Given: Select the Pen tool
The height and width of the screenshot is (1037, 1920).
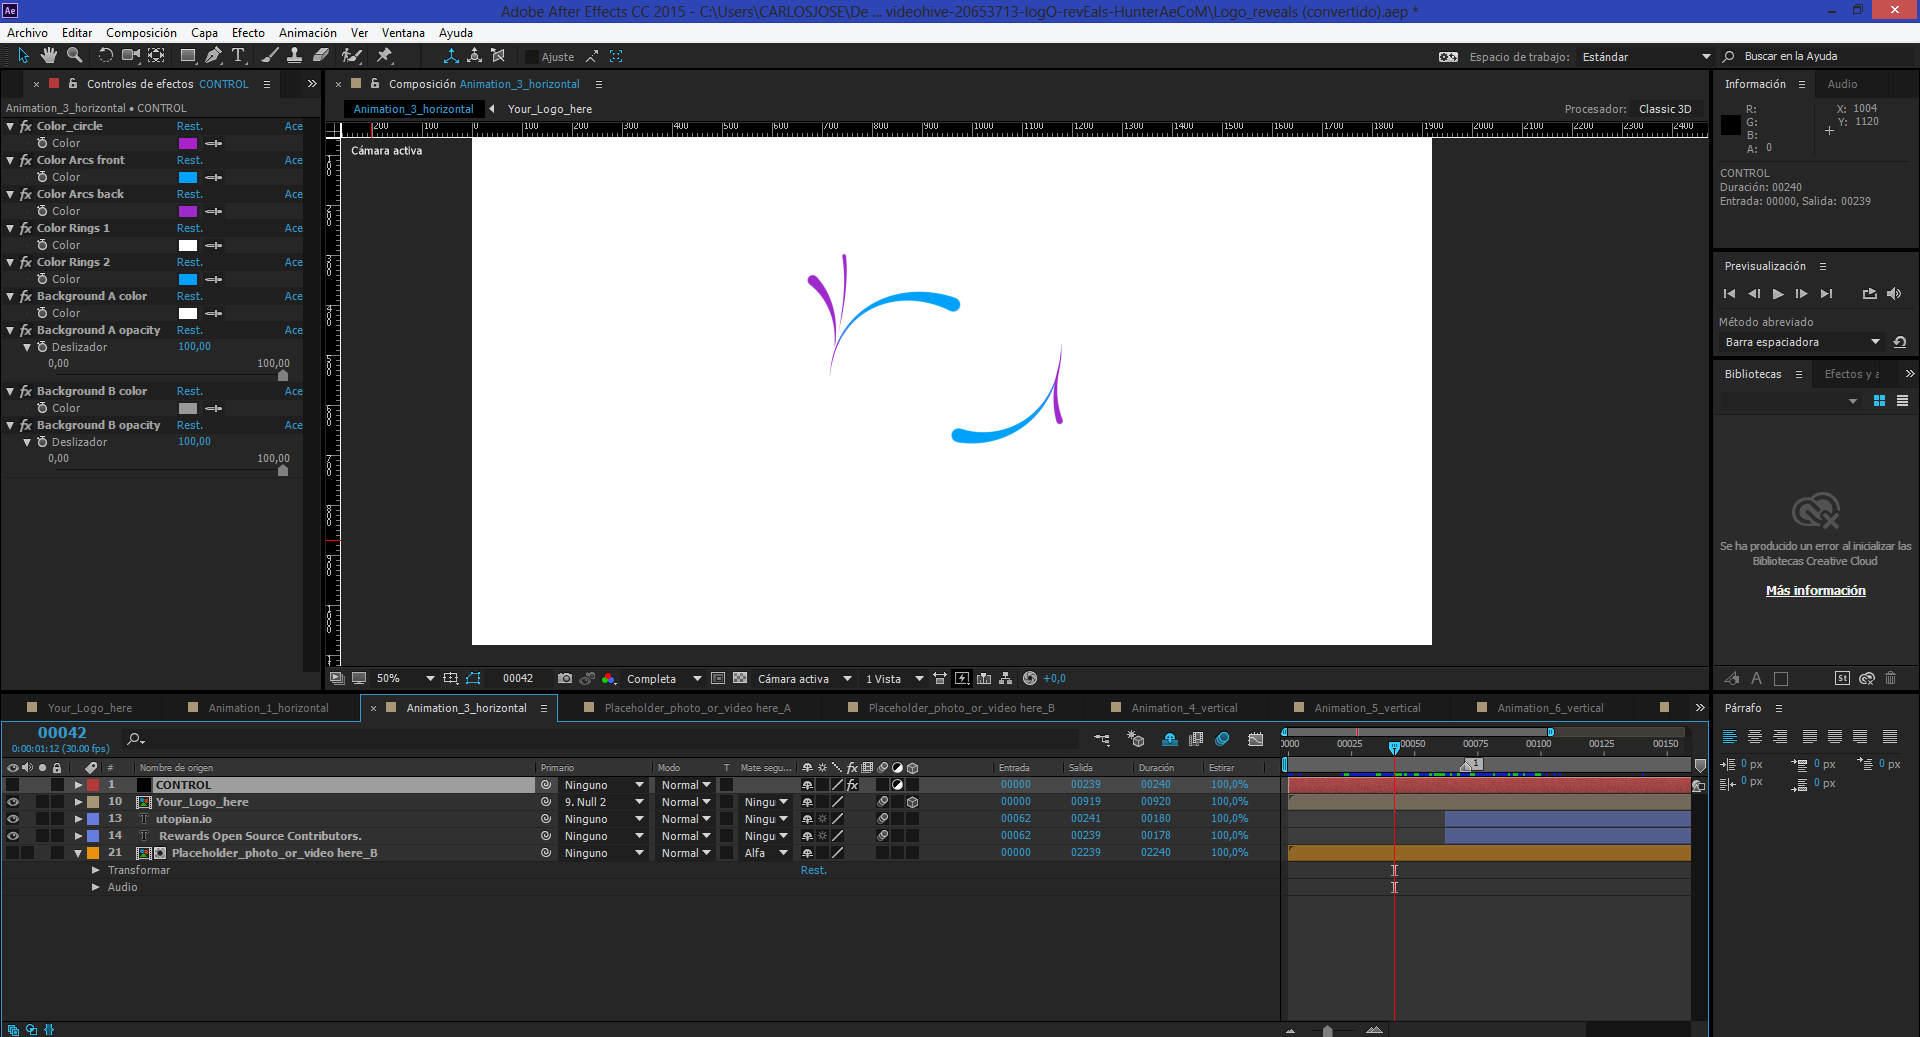Looking at the screenshot, I should (213, 56).
